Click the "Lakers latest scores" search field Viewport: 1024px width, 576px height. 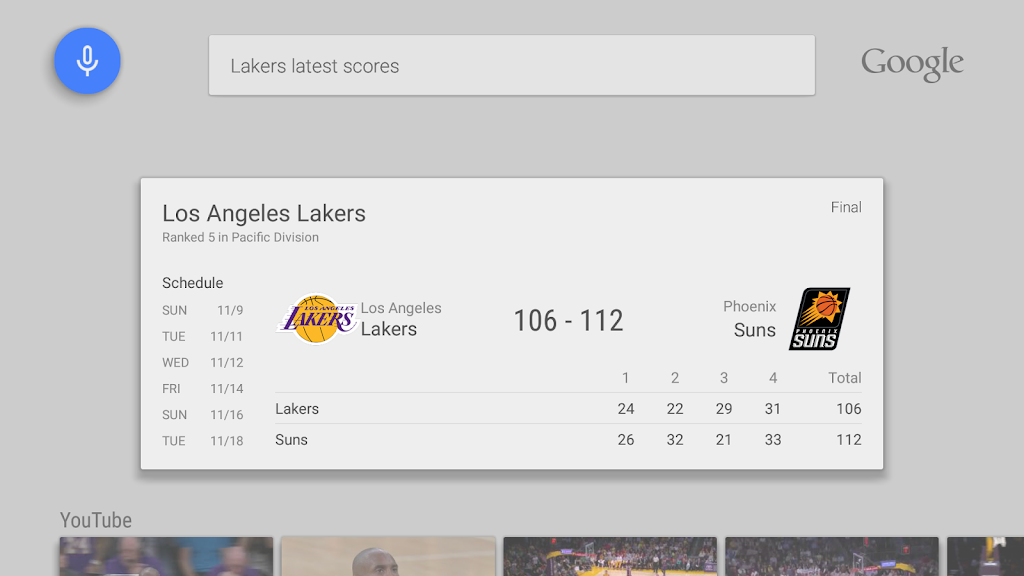(x=511, y=66)
